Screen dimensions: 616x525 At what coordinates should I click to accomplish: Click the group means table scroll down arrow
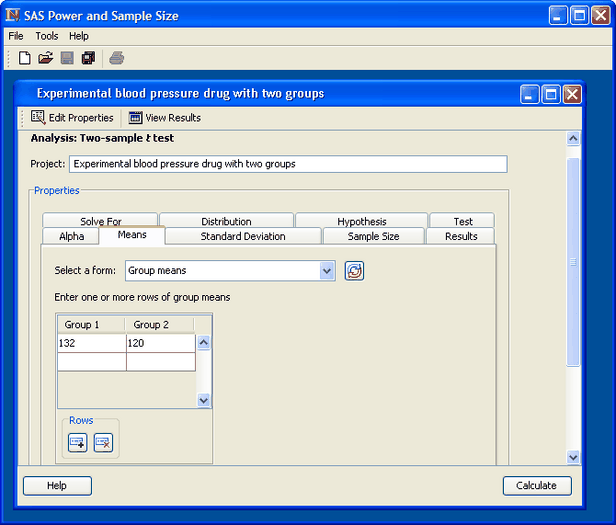click(204, 400)
